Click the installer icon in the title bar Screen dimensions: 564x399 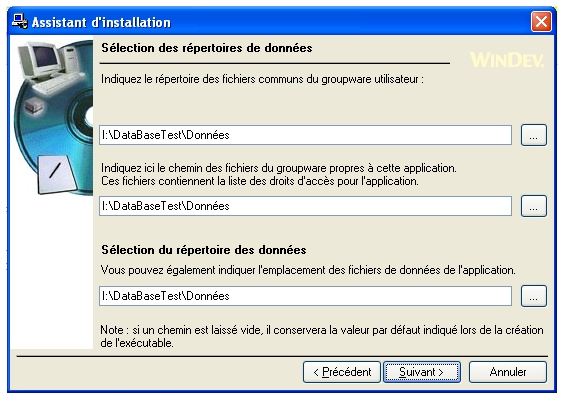(x=19, y=21)
